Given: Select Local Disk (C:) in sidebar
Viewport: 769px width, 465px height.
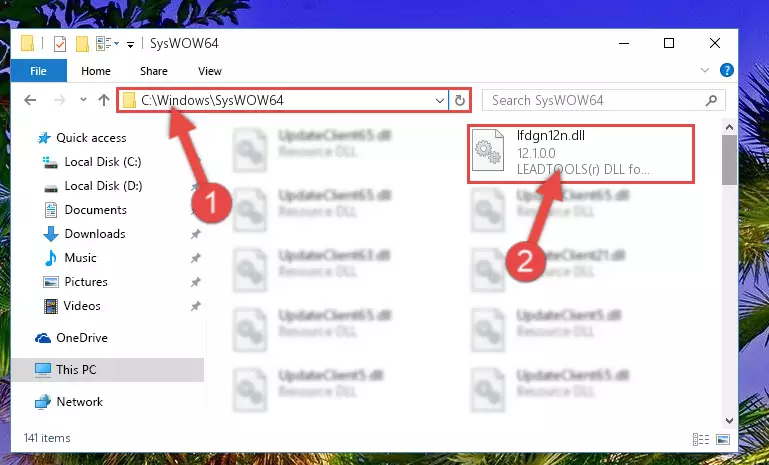Looking at the screenshot, I should pyautogui.click(x=103, y=162).
